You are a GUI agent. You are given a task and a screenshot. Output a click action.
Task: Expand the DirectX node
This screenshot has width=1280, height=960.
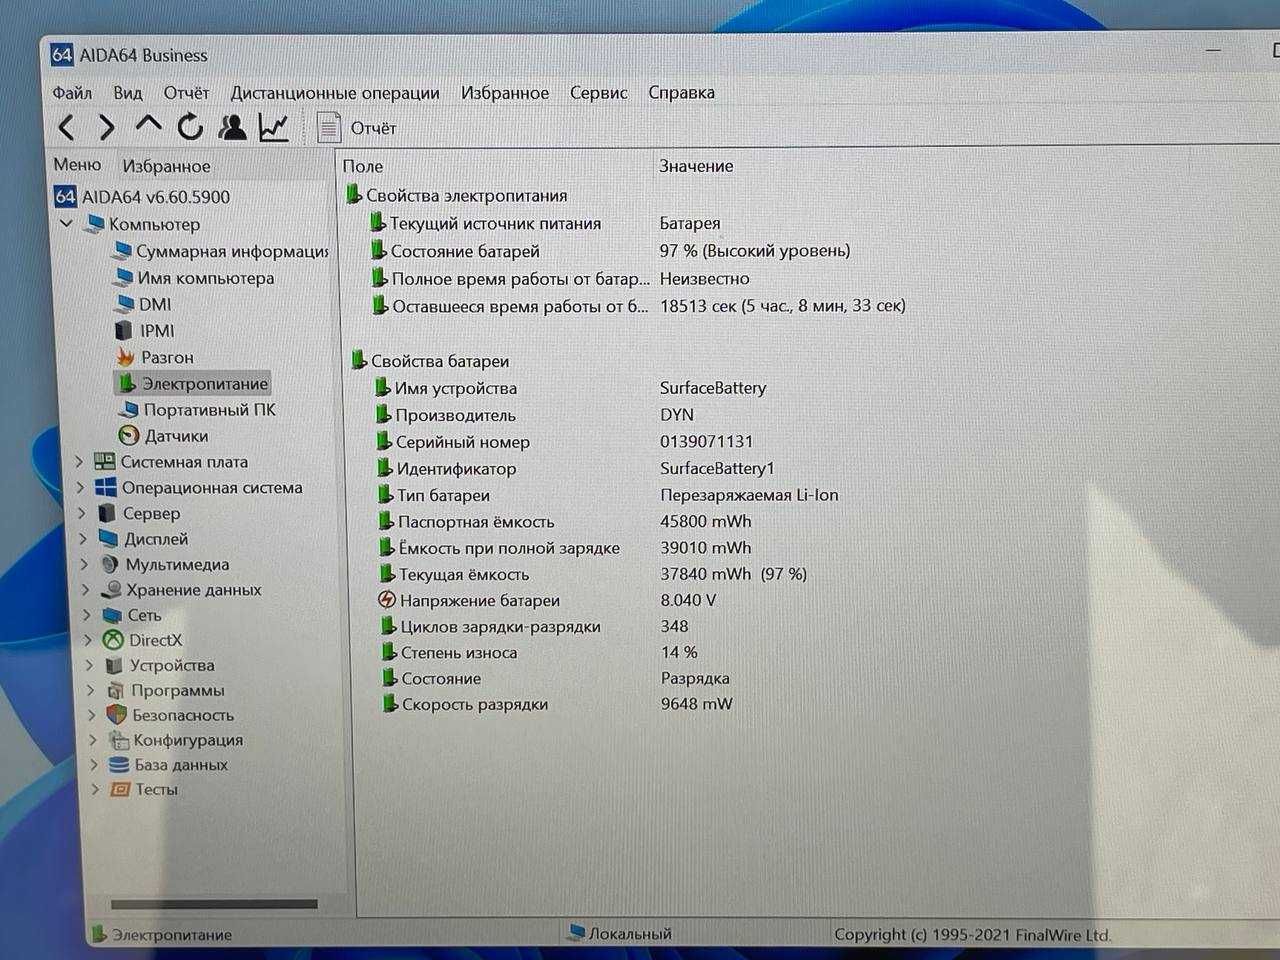88,640
